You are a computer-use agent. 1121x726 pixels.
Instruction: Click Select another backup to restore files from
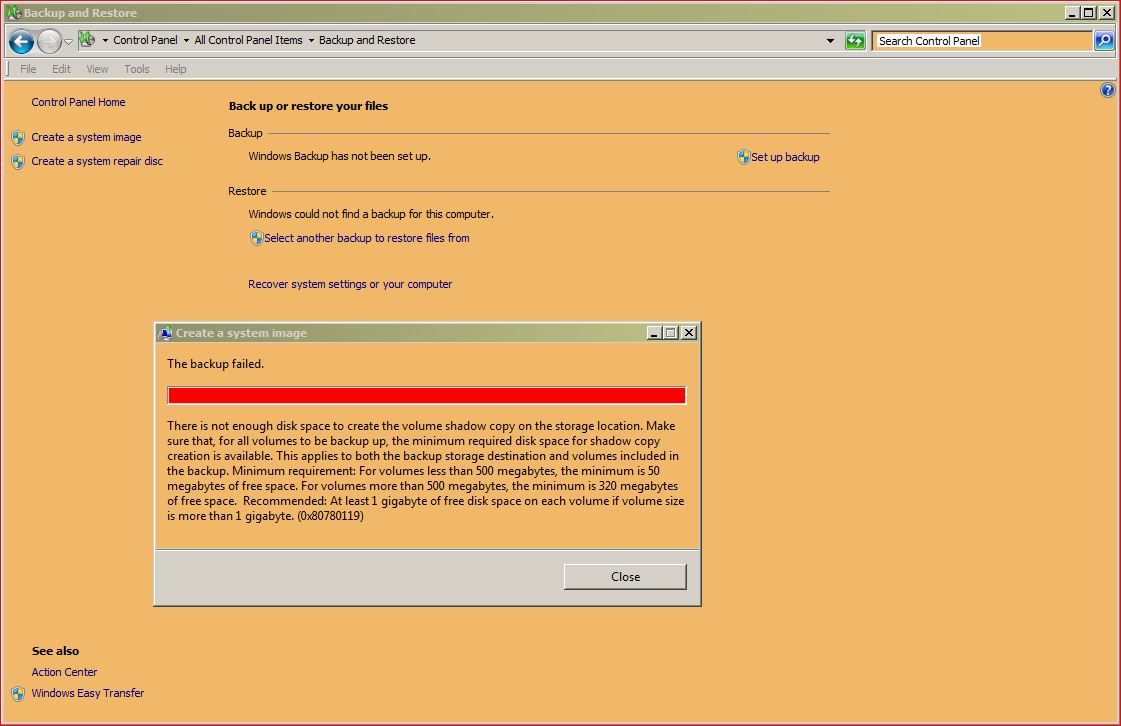point(367,238)
